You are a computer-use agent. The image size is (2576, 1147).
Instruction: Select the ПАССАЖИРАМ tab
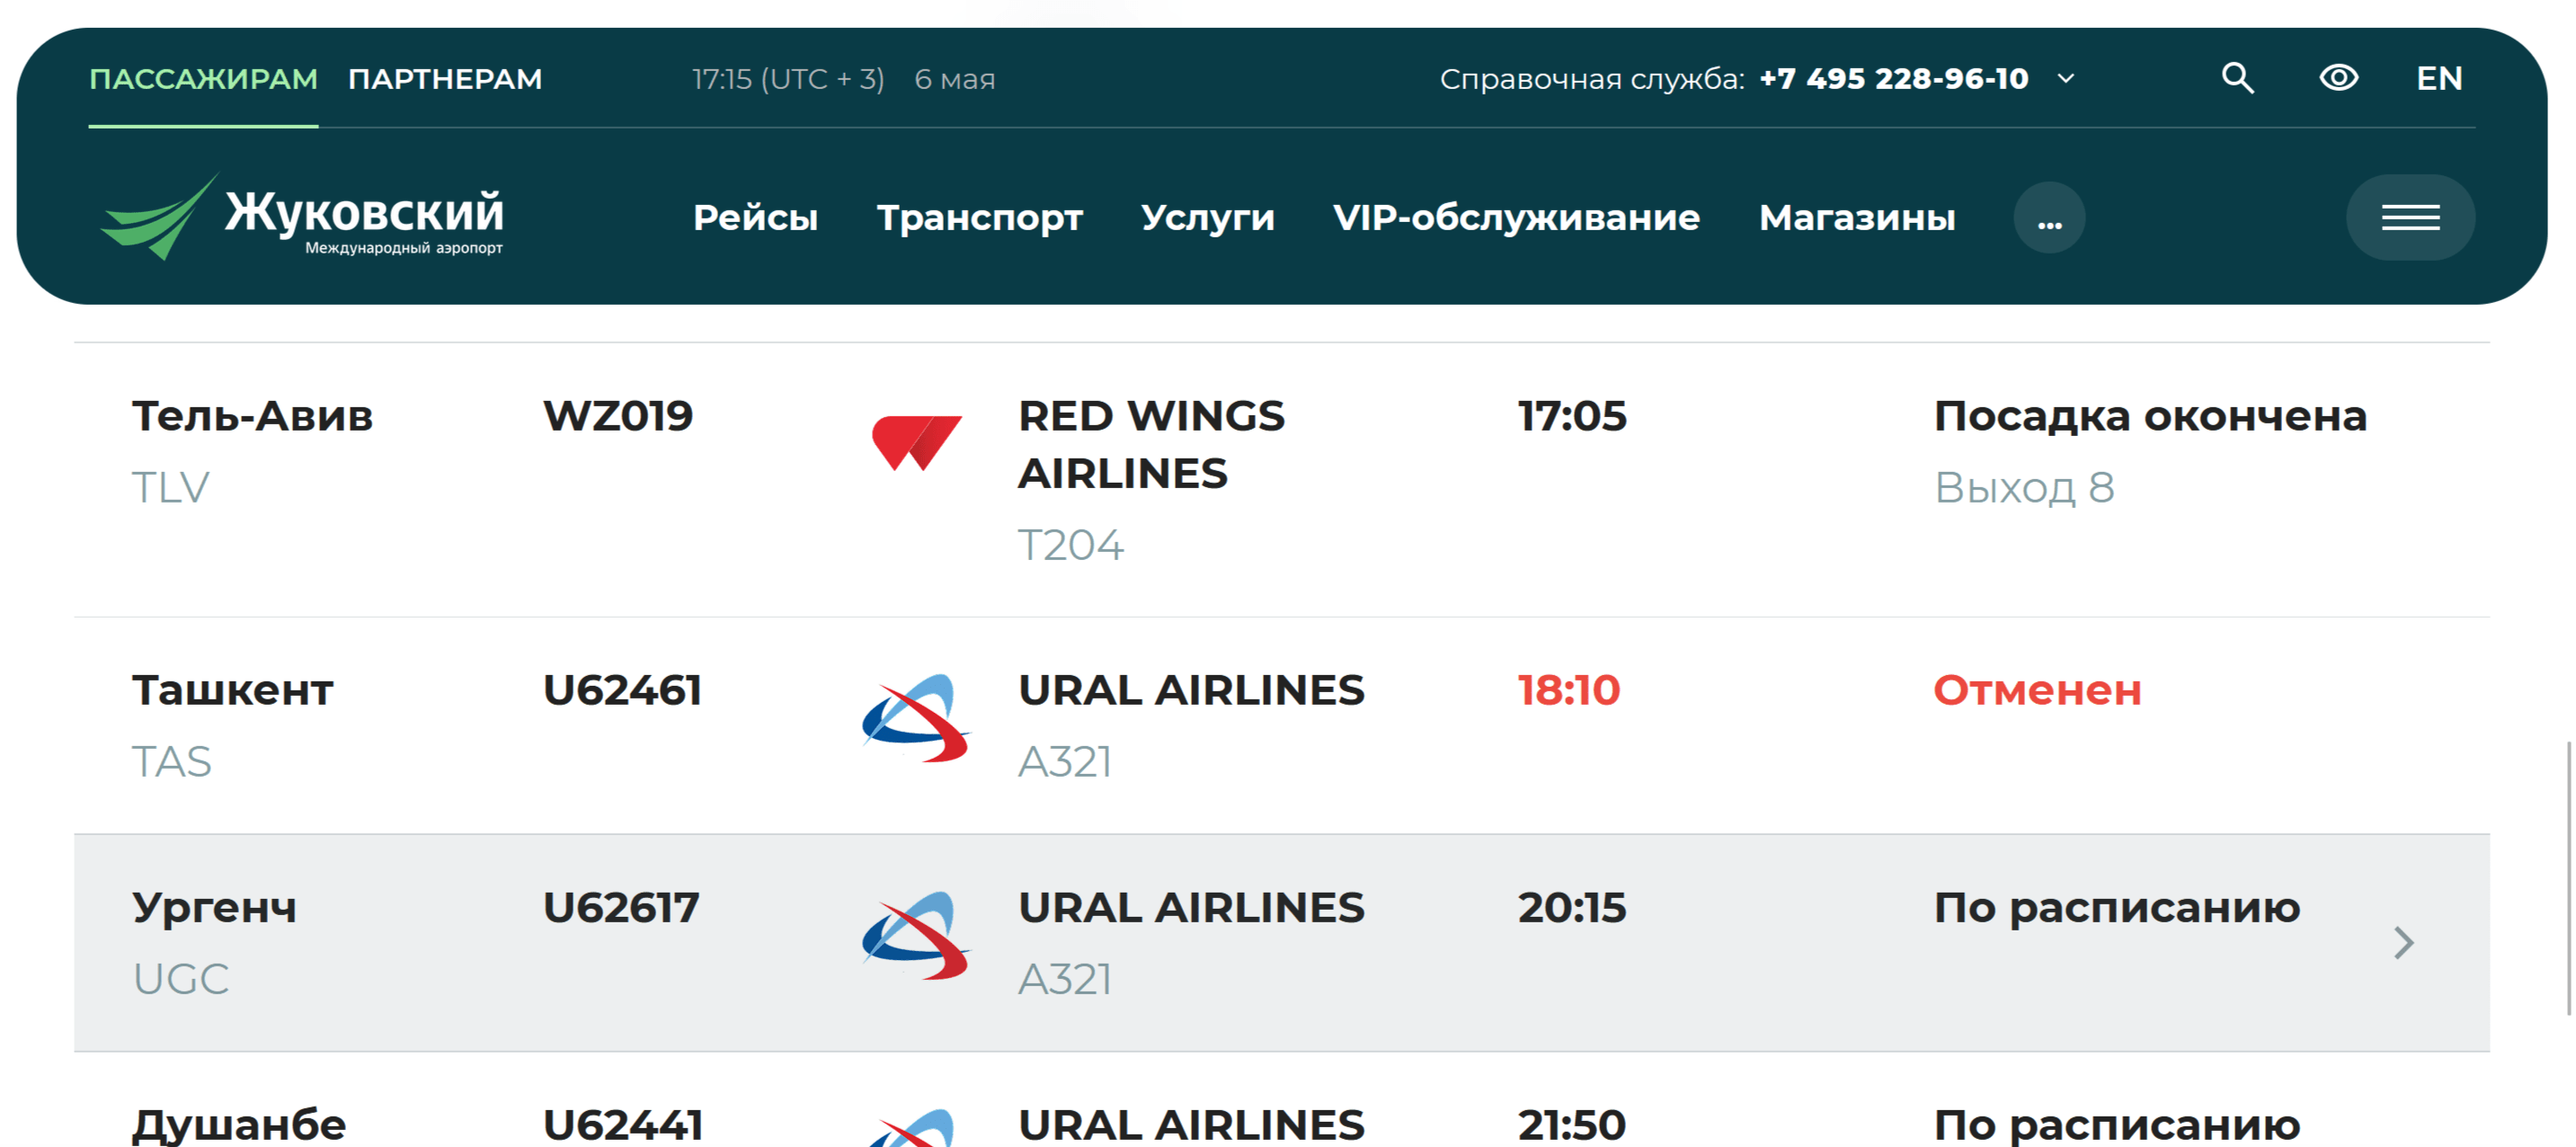[x=203, y=79]
